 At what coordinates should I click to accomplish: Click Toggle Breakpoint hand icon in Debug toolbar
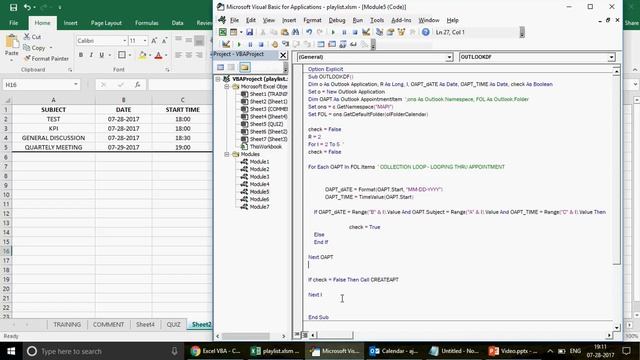275,44
